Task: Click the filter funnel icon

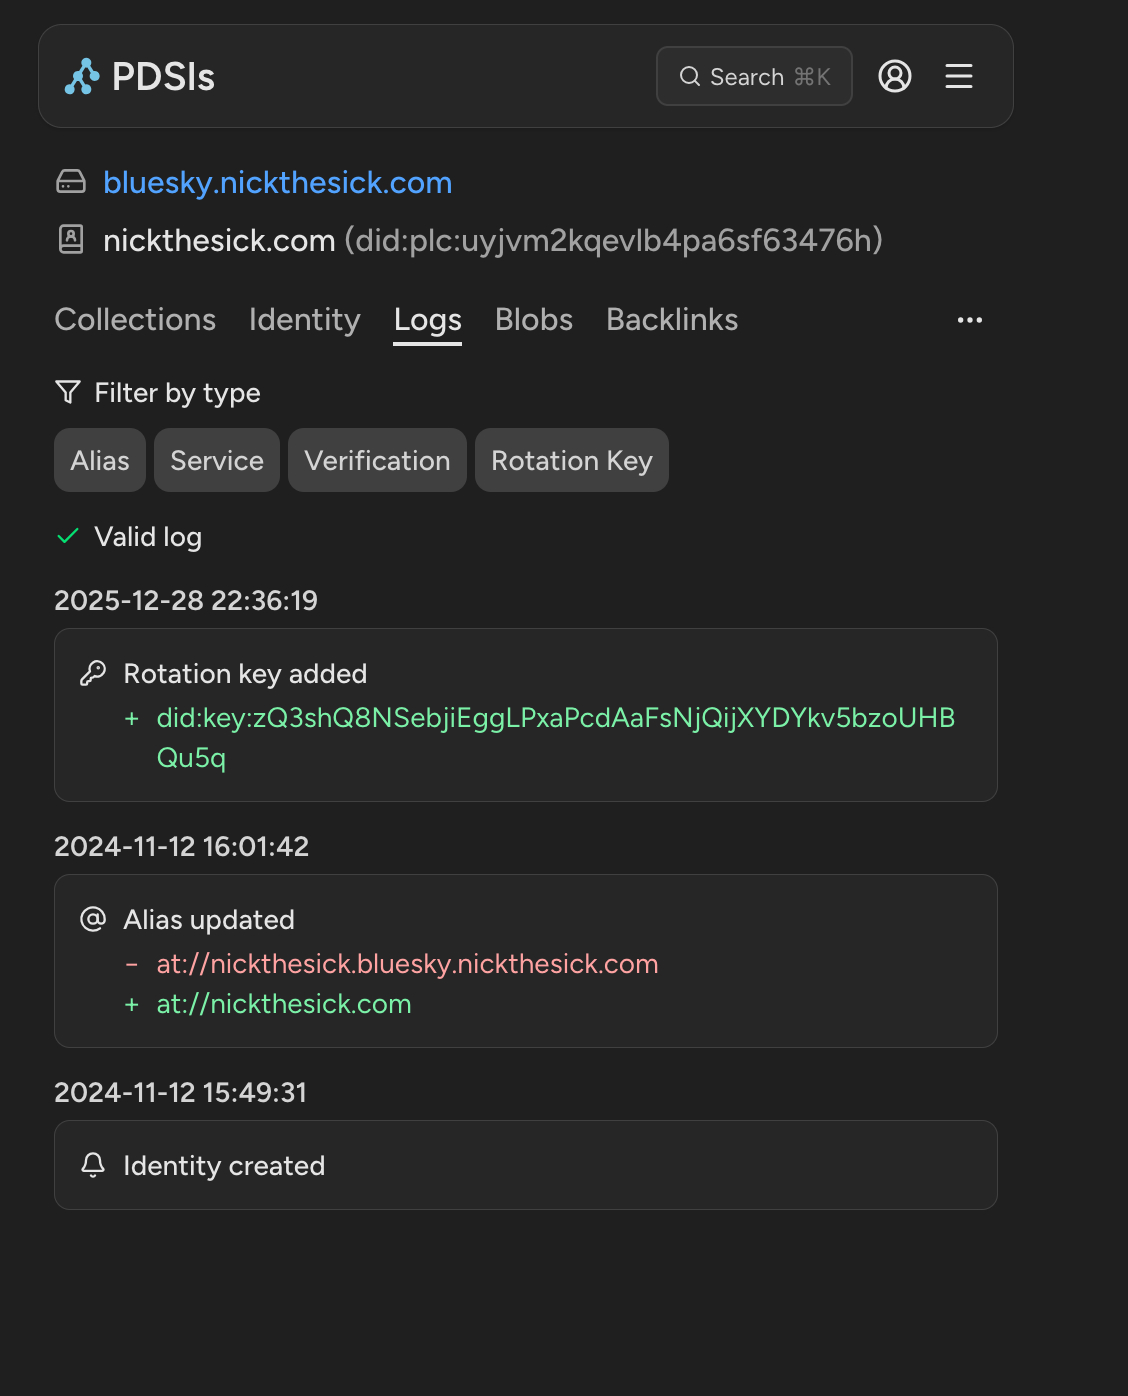Action: 68,392
